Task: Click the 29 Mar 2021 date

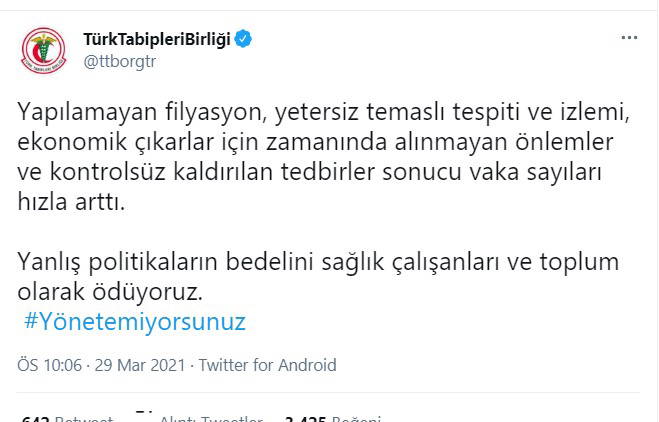Action: 142,365
